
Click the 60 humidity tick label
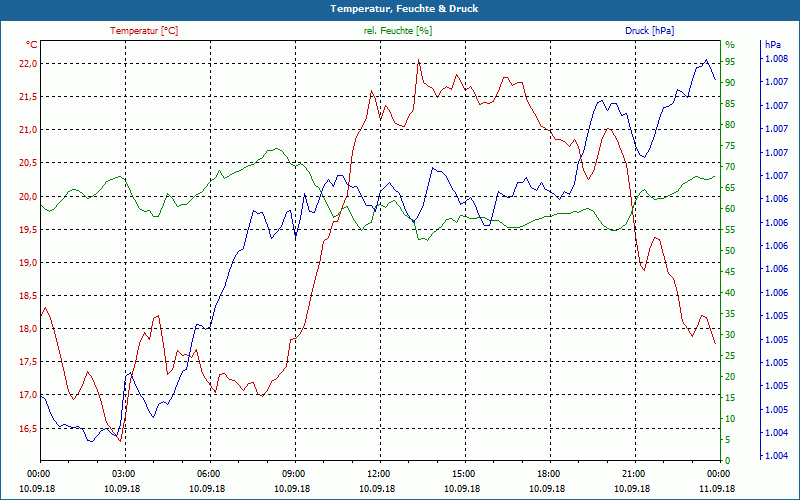pos(730,209)
